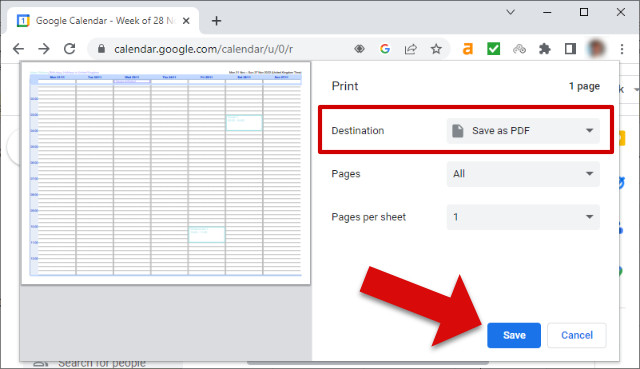Expand the Pages per sheet dropdown

(523, 217)
